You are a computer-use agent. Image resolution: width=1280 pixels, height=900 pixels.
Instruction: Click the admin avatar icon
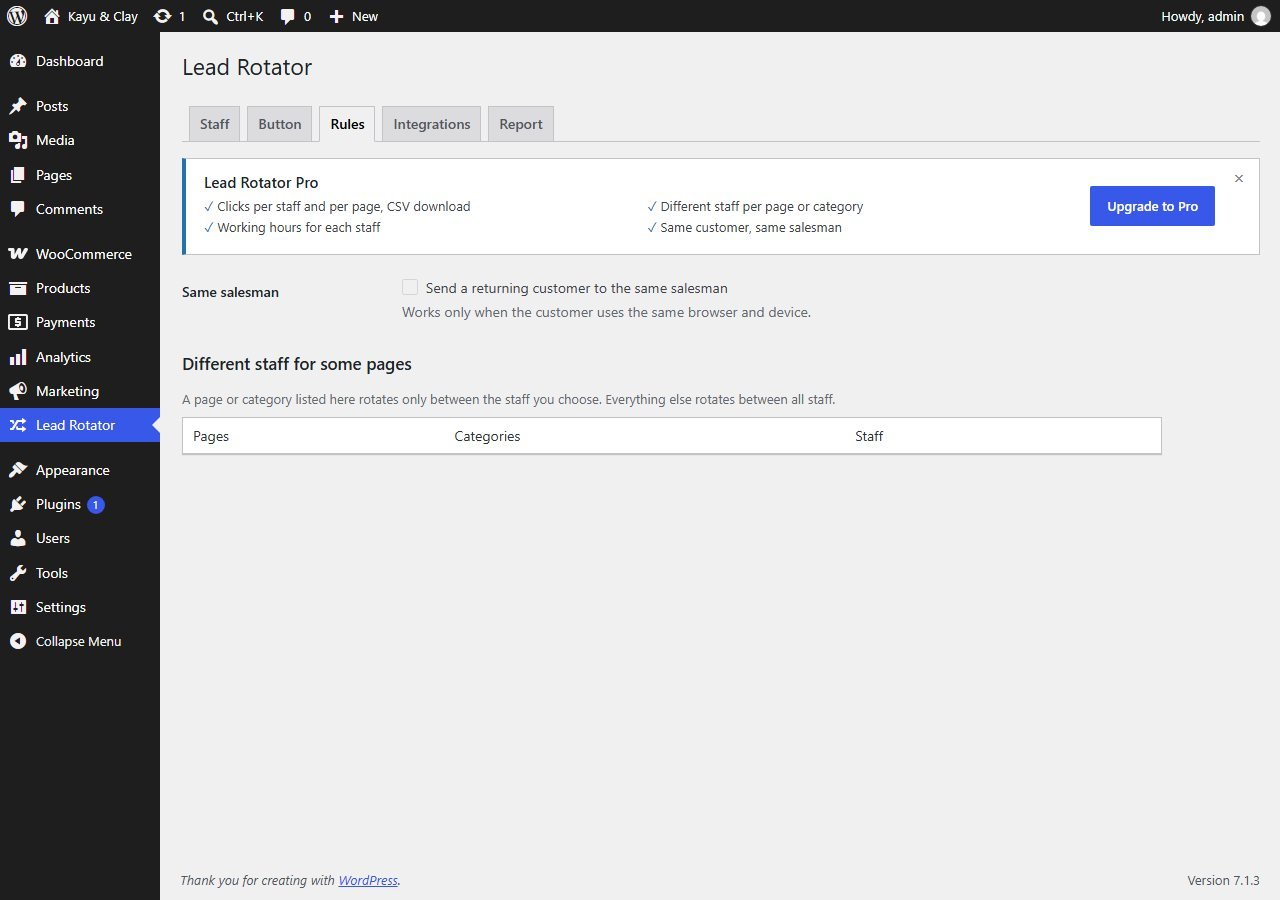[1260, 16]
